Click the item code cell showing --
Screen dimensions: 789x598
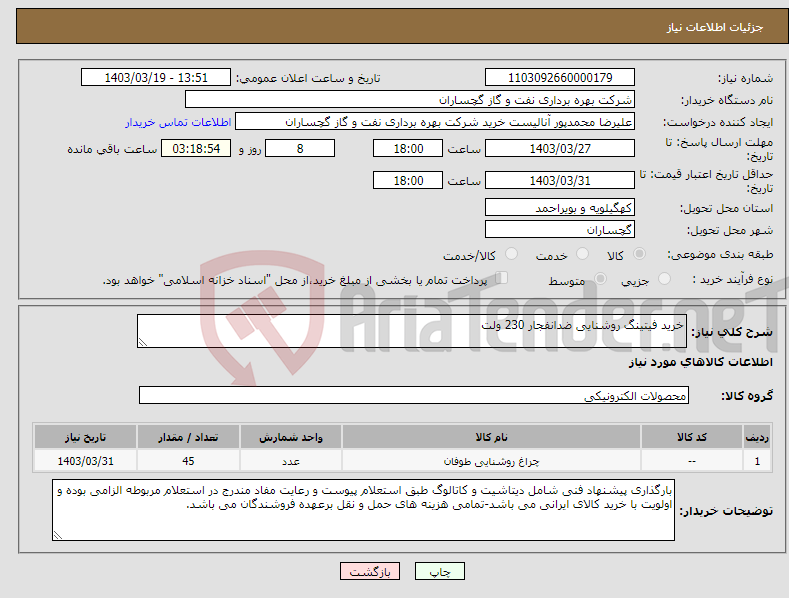[692, 461]
